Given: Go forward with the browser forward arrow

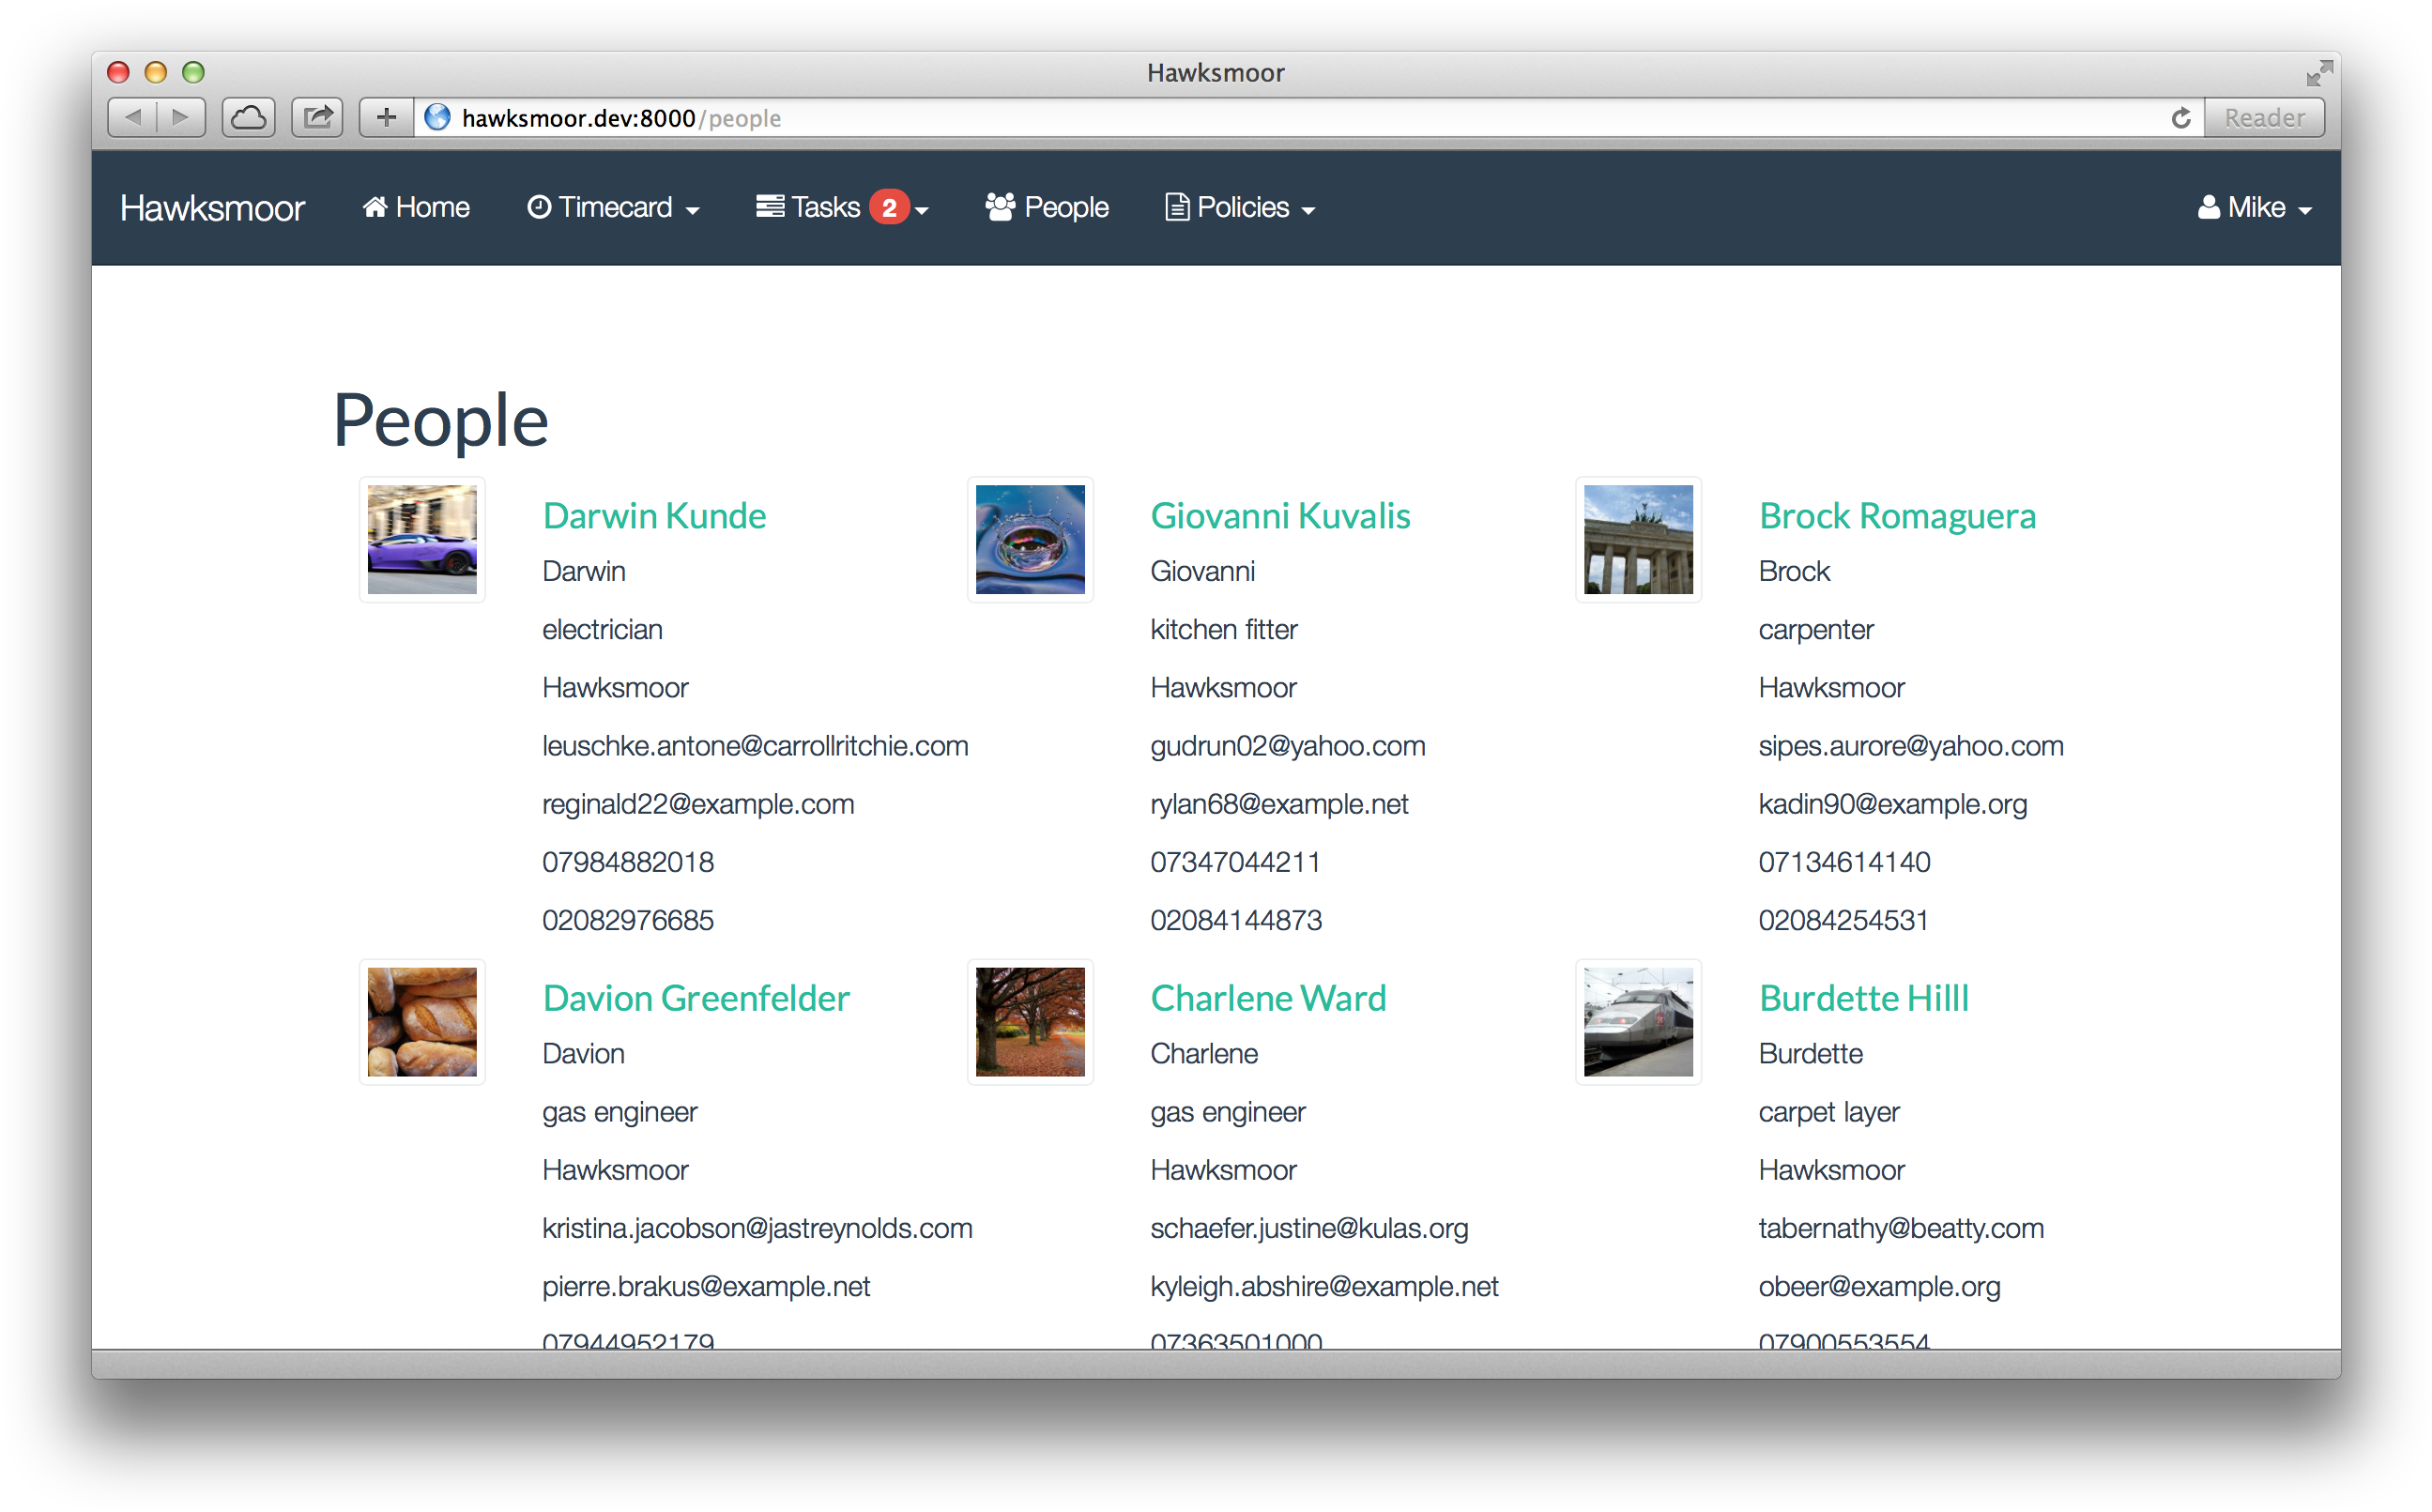Looking at the screenshot, I should 181,118.
